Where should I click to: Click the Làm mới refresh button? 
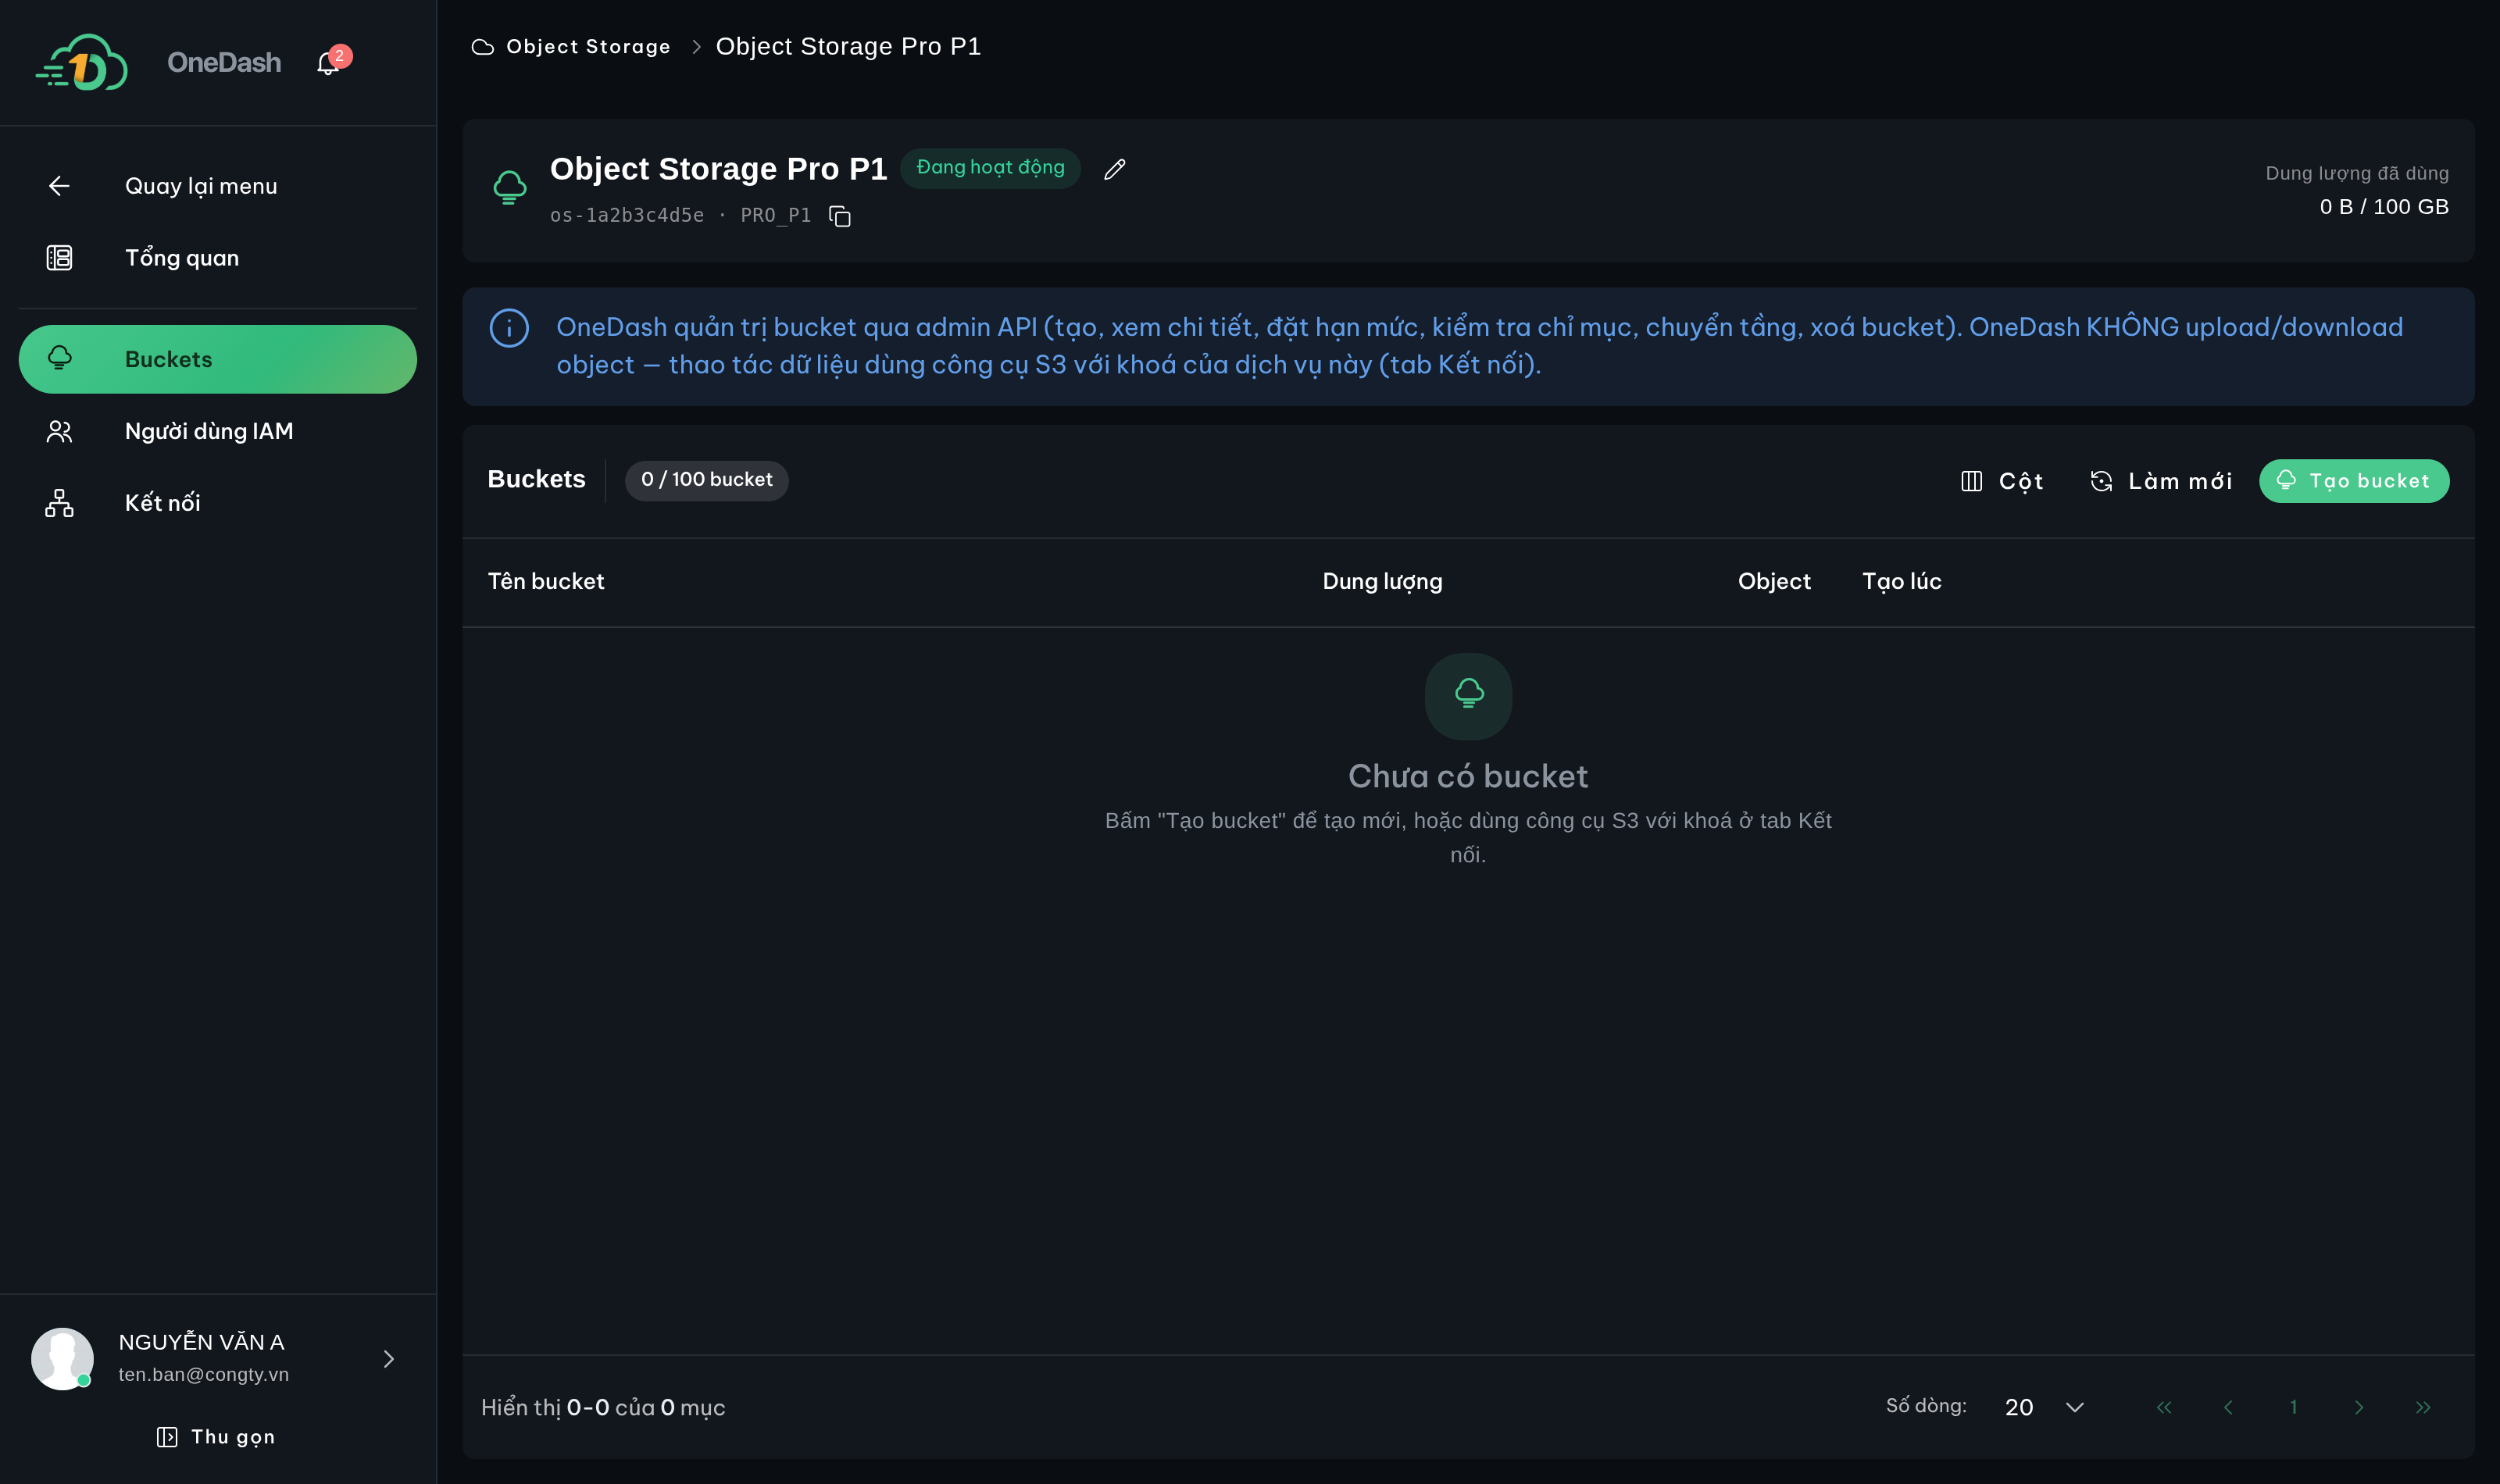2161,481
